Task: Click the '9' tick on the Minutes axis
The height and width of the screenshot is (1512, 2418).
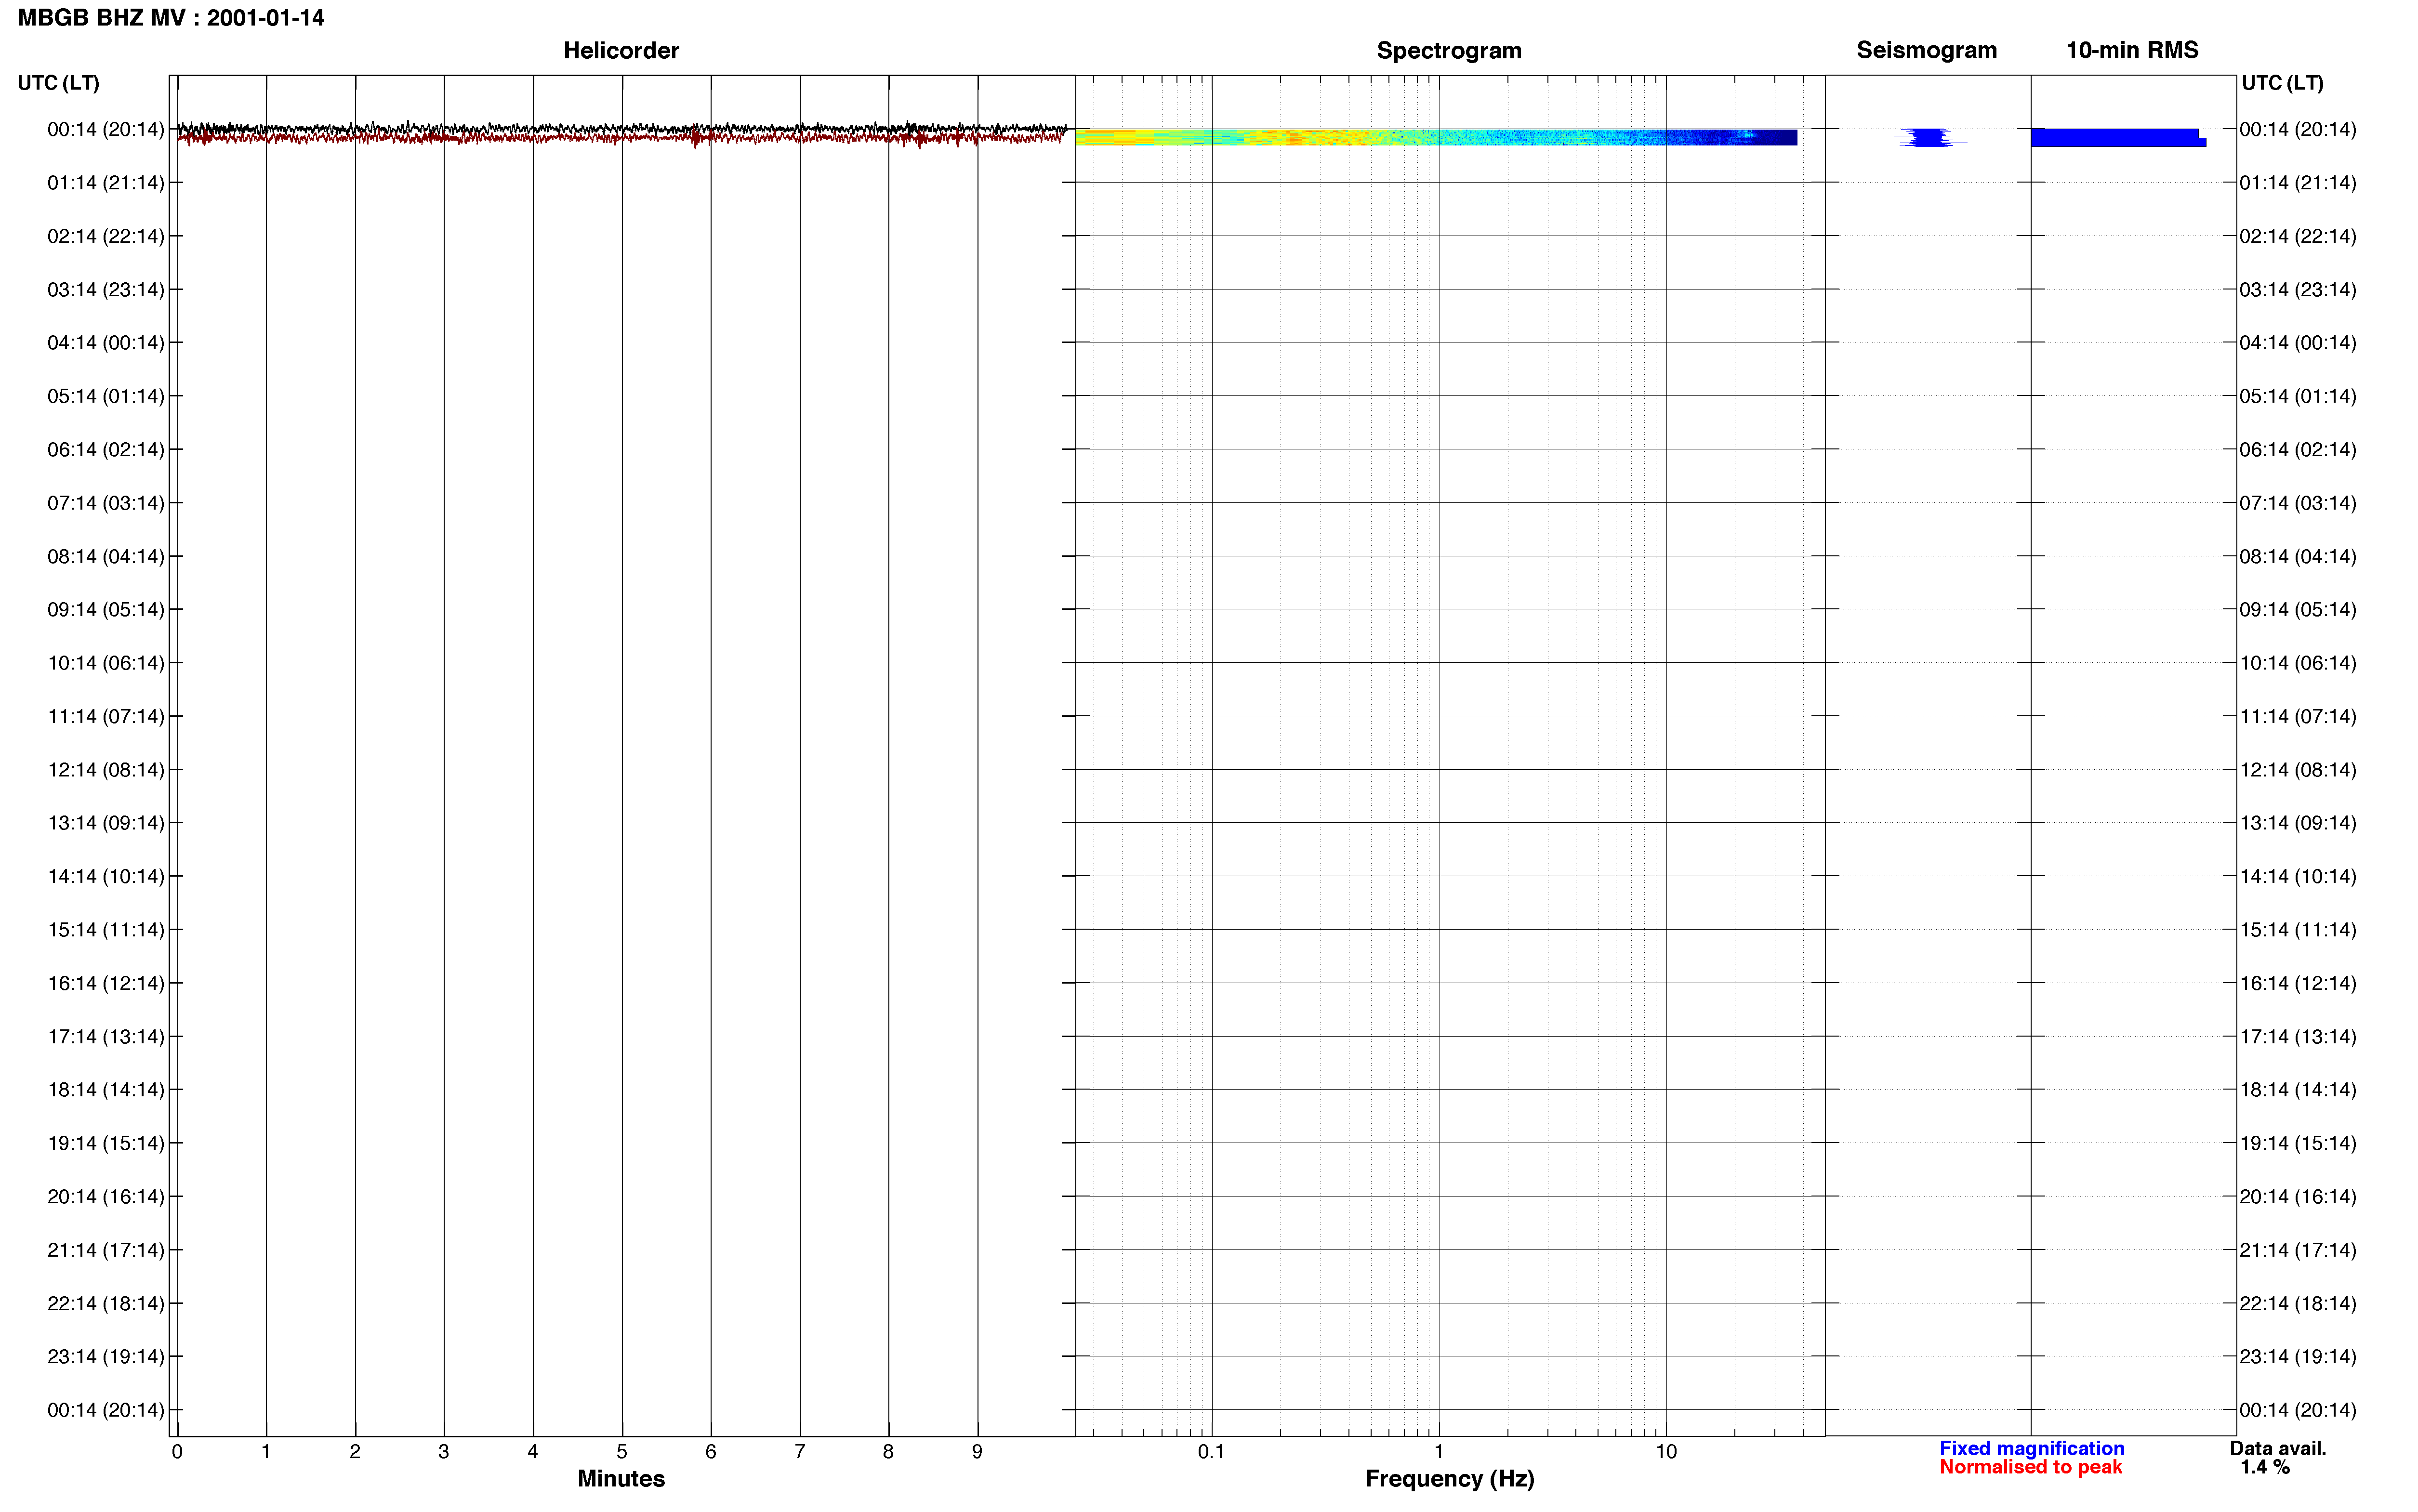Action: point(977,1452)
